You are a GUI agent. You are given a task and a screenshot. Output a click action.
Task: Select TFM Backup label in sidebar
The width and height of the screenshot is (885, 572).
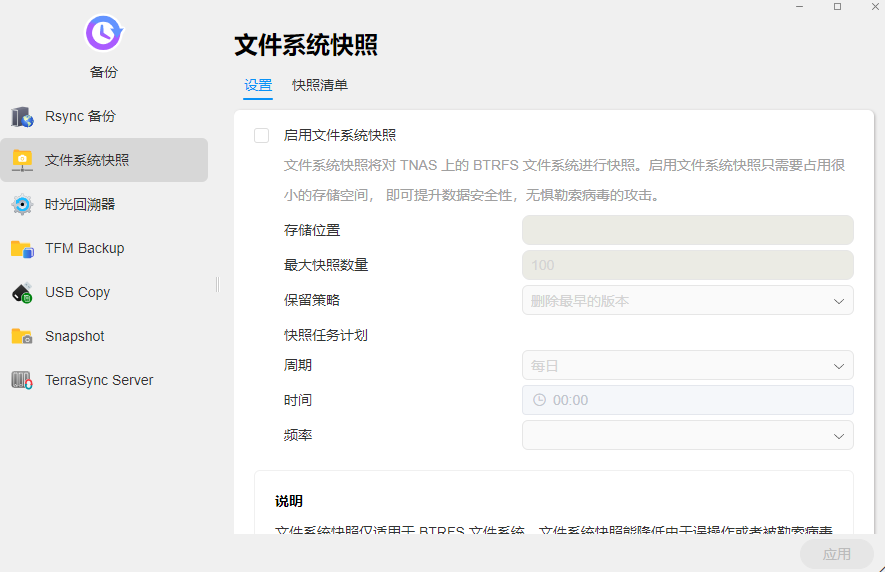tap(85, 248)
